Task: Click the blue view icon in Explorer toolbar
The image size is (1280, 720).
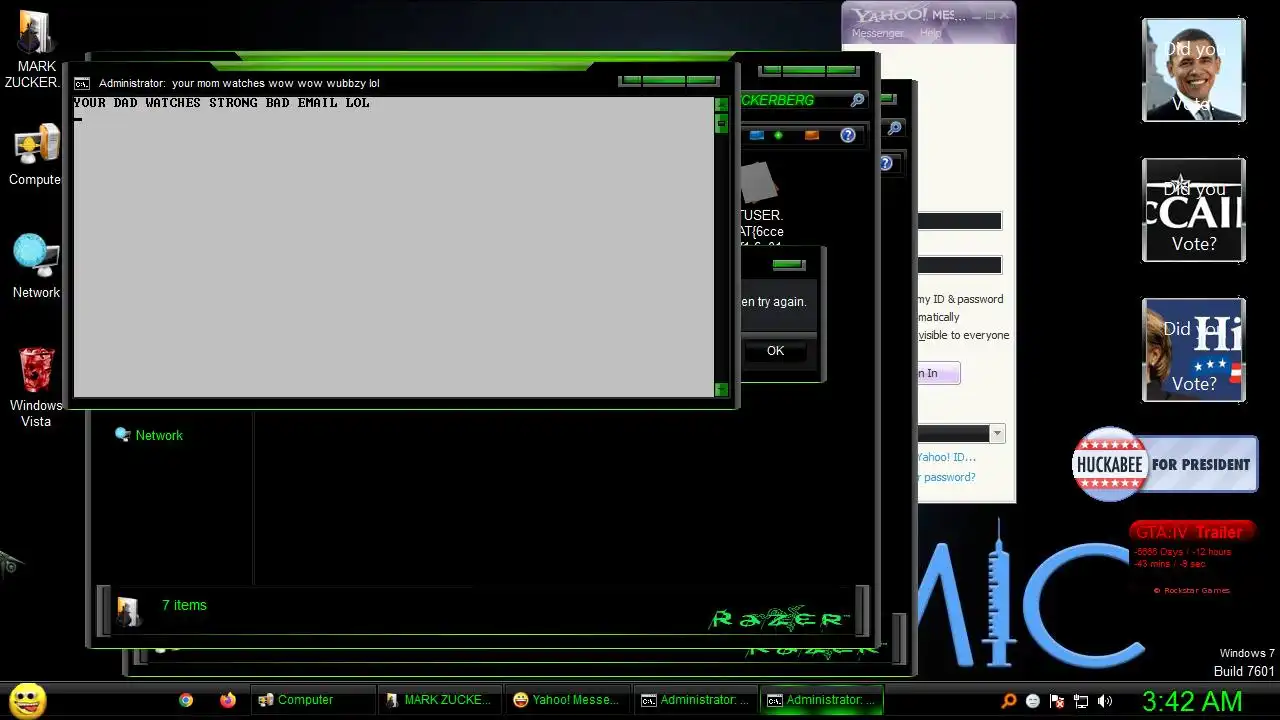Action: click(x=756, y=135)
